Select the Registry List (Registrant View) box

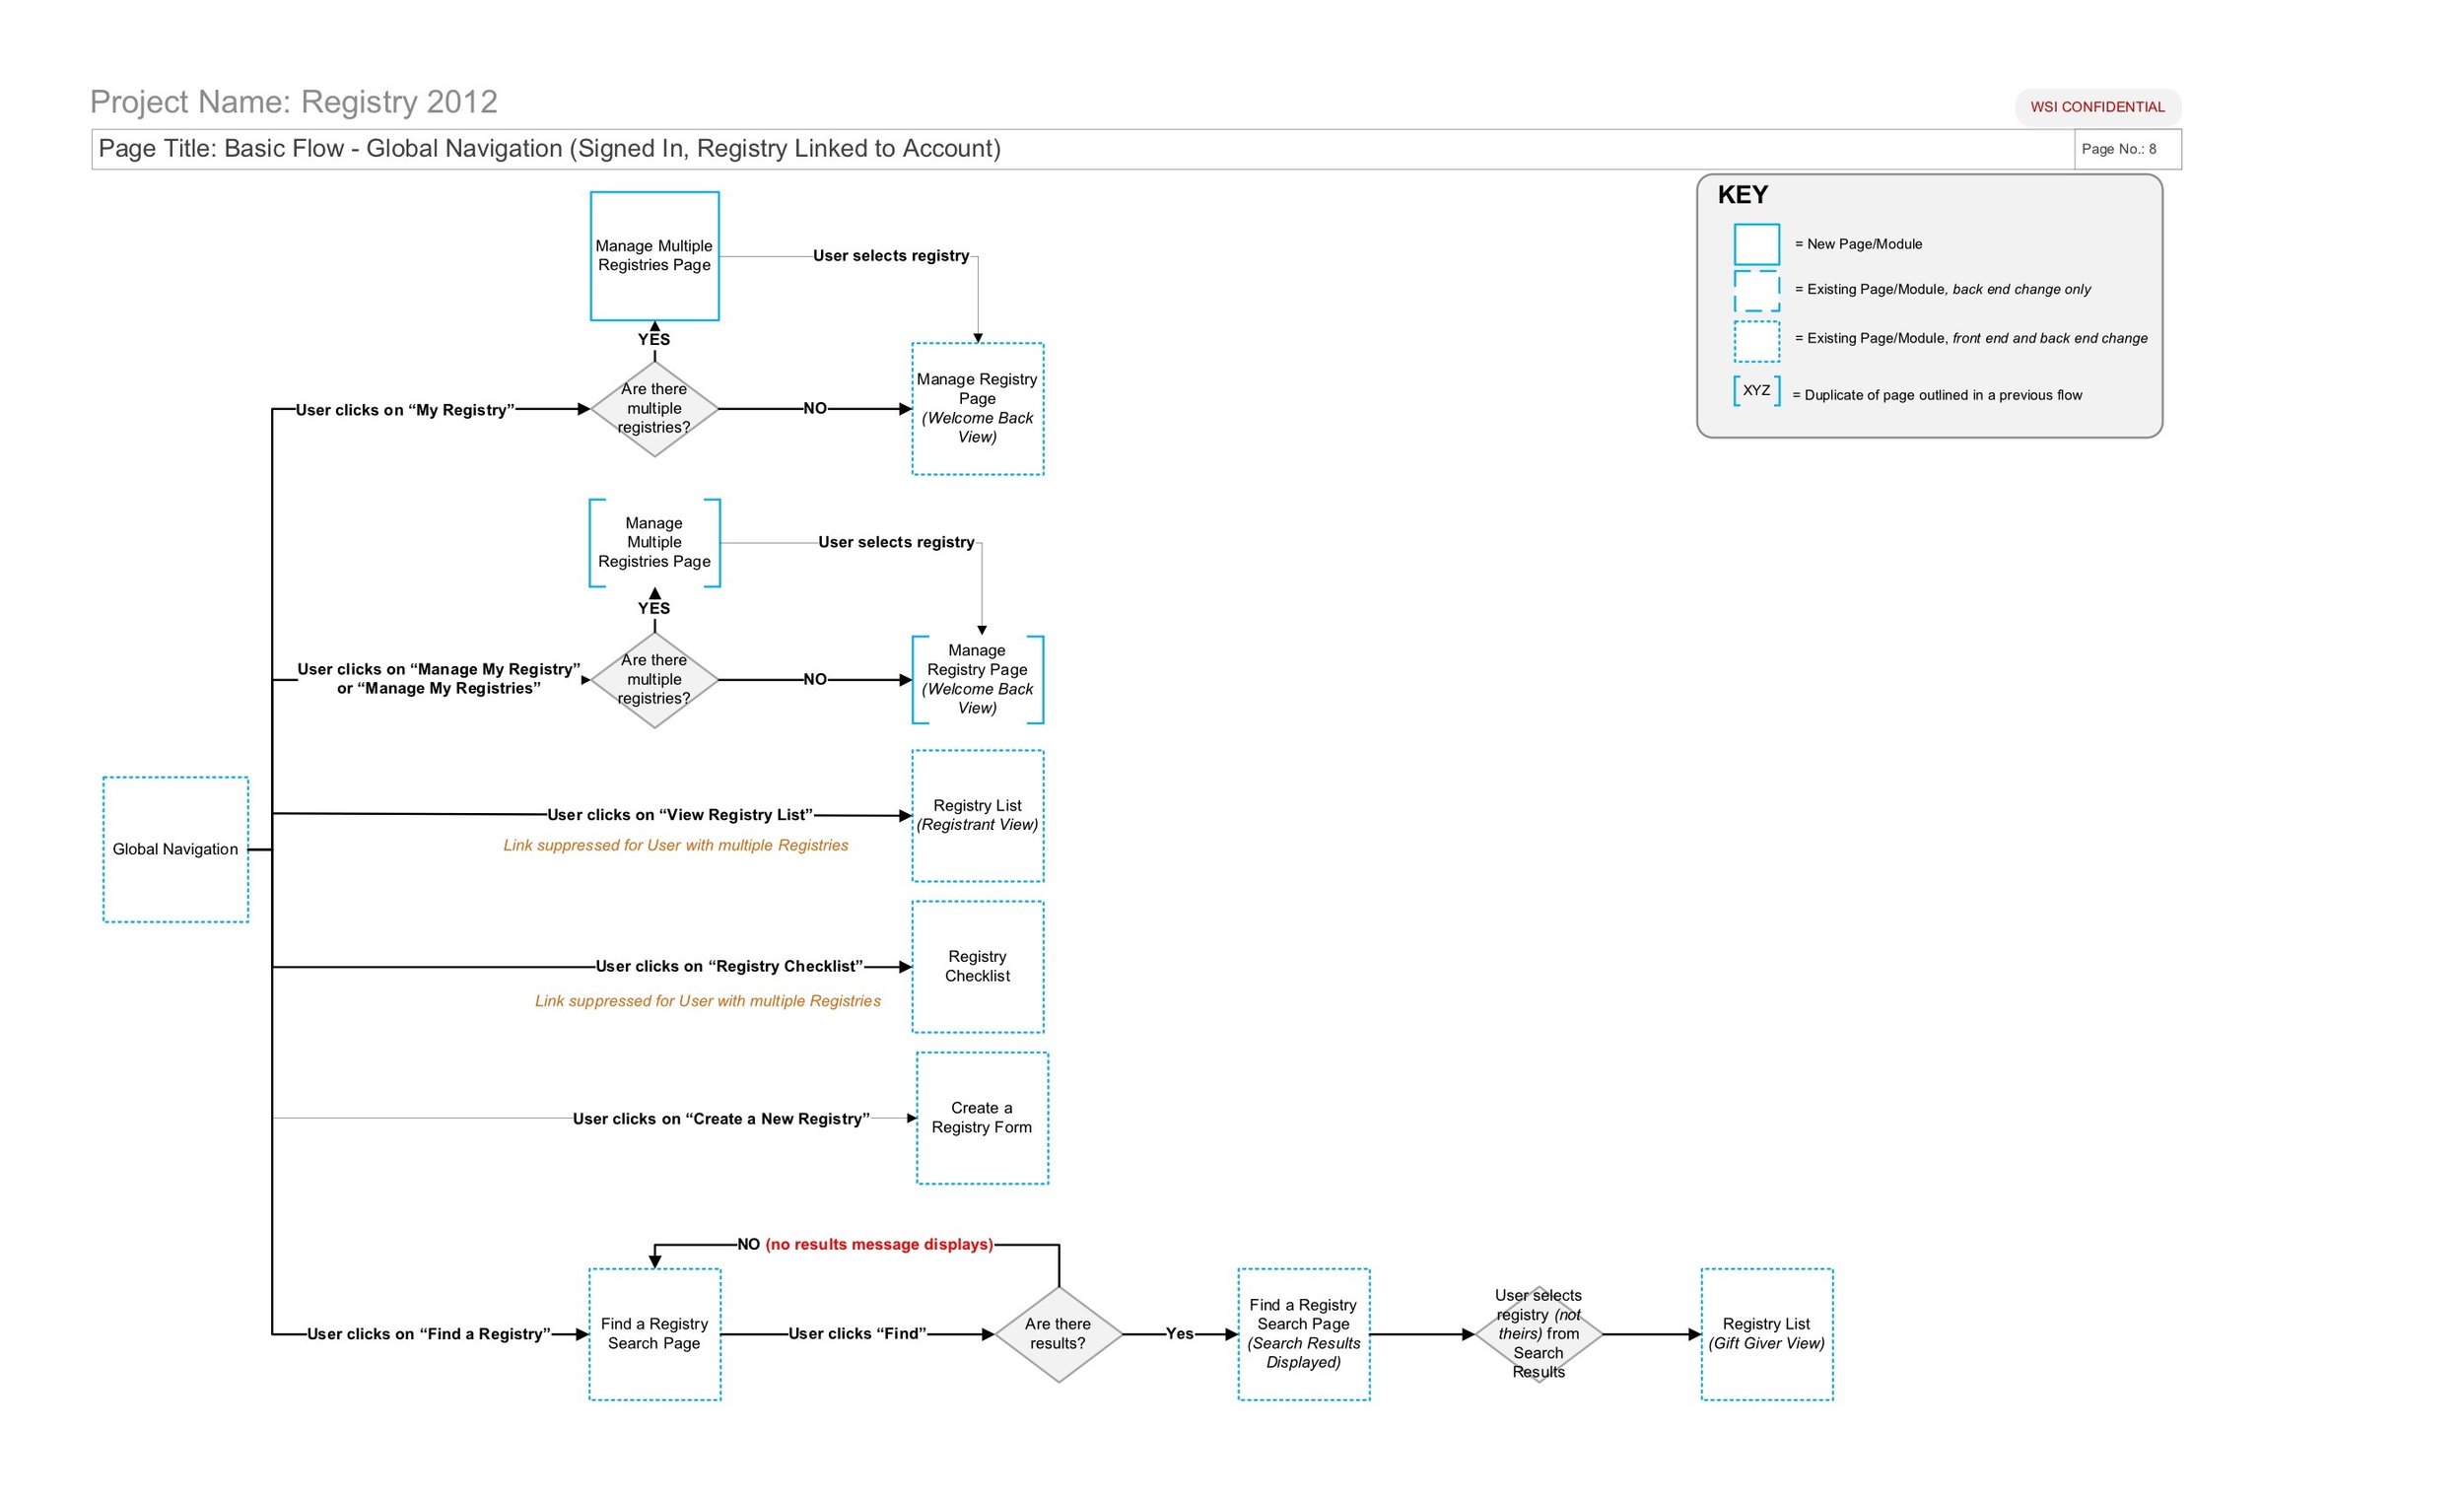pyautogui.click(x=977, y=815)
